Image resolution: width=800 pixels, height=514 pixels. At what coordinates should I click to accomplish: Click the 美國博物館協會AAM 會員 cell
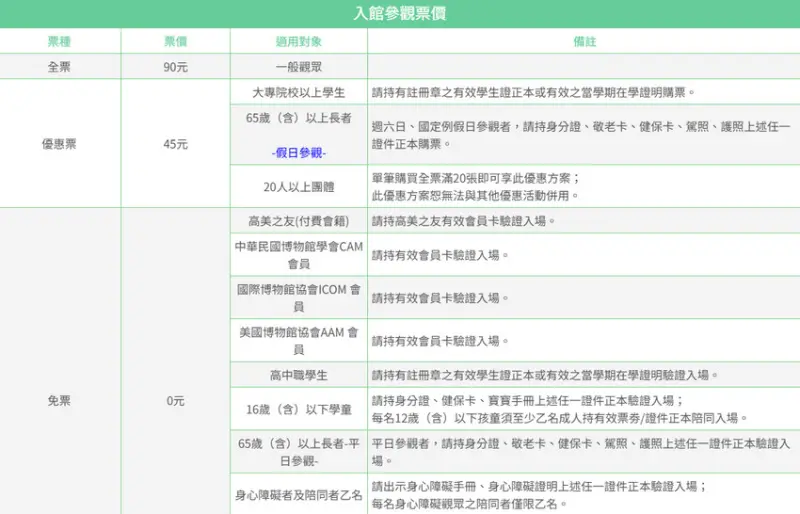click(298, 341)
